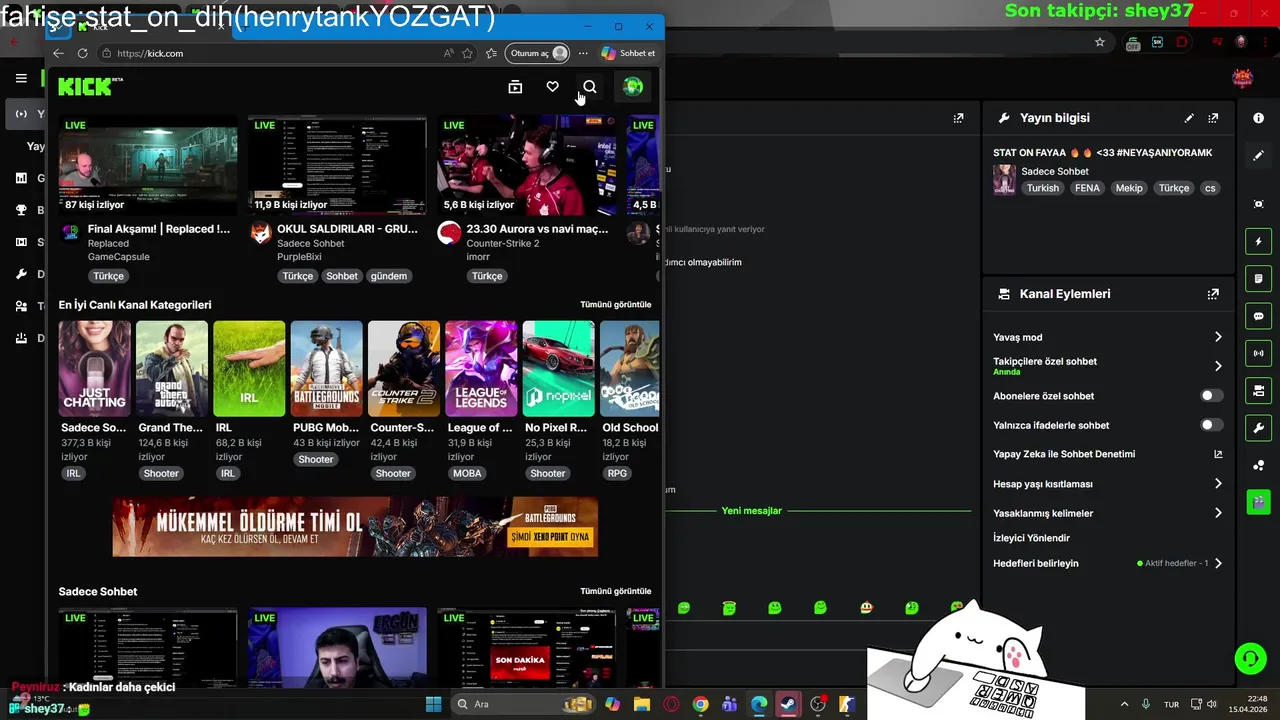Image resolution: width=1280 pixels, height=720 pixels.
Task: Select the chat bubble sidebar icon
Action: pyautogui.click(x=1258, y=316)
